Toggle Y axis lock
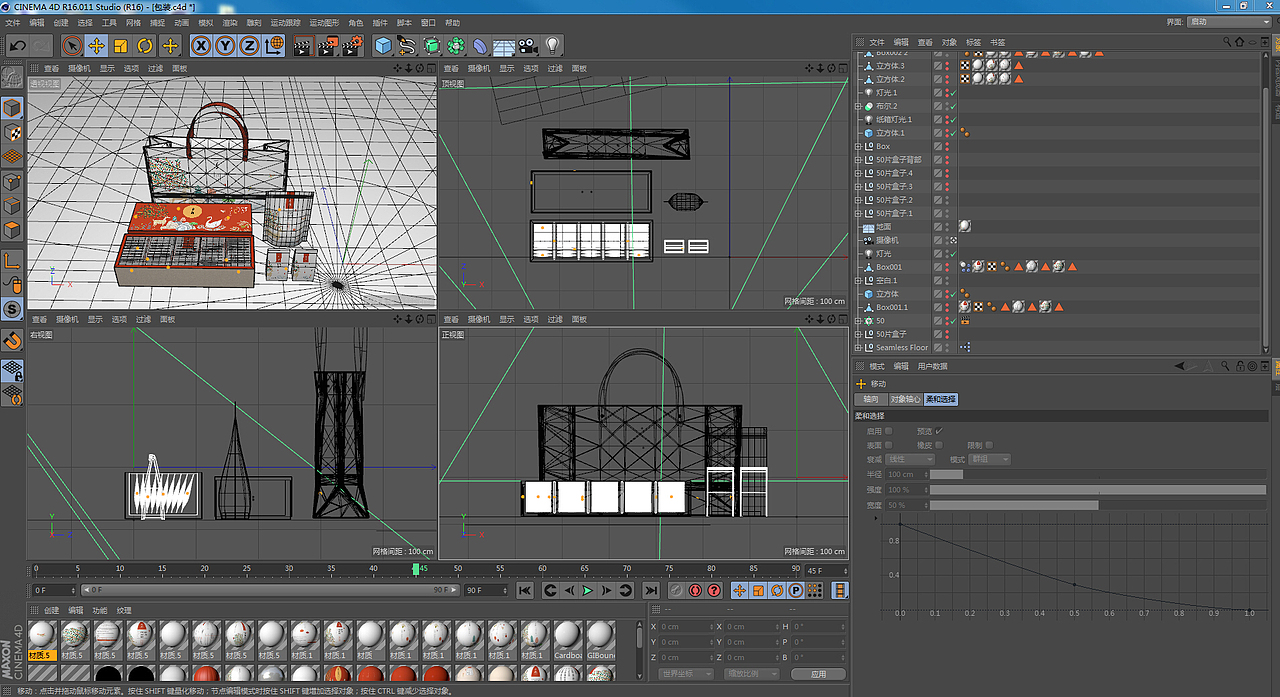 pyautogui.click(x=225, y=45)
